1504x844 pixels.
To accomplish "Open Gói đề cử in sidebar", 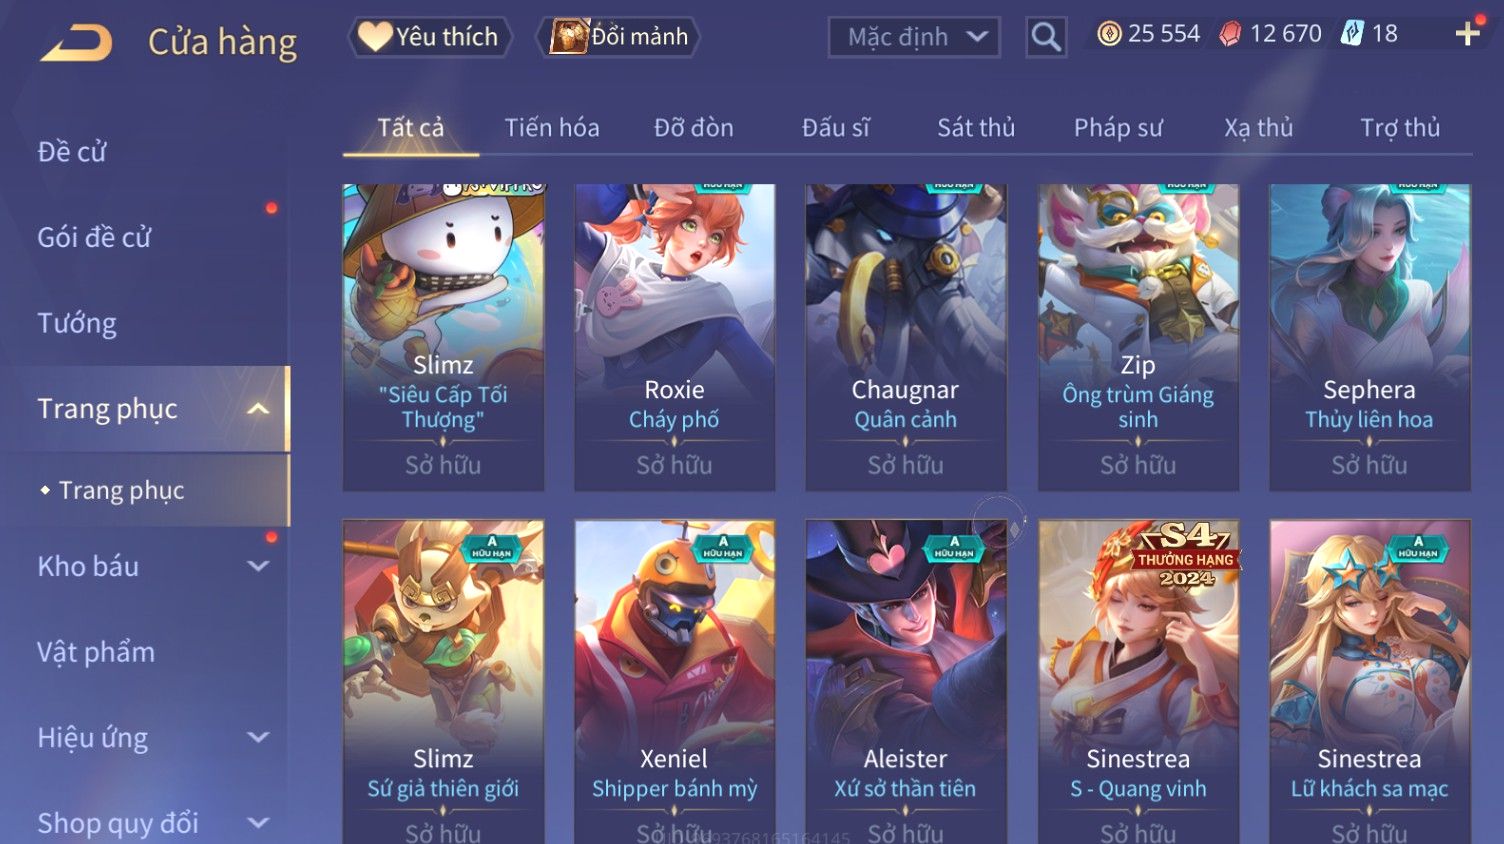I will tap(94, 238).
